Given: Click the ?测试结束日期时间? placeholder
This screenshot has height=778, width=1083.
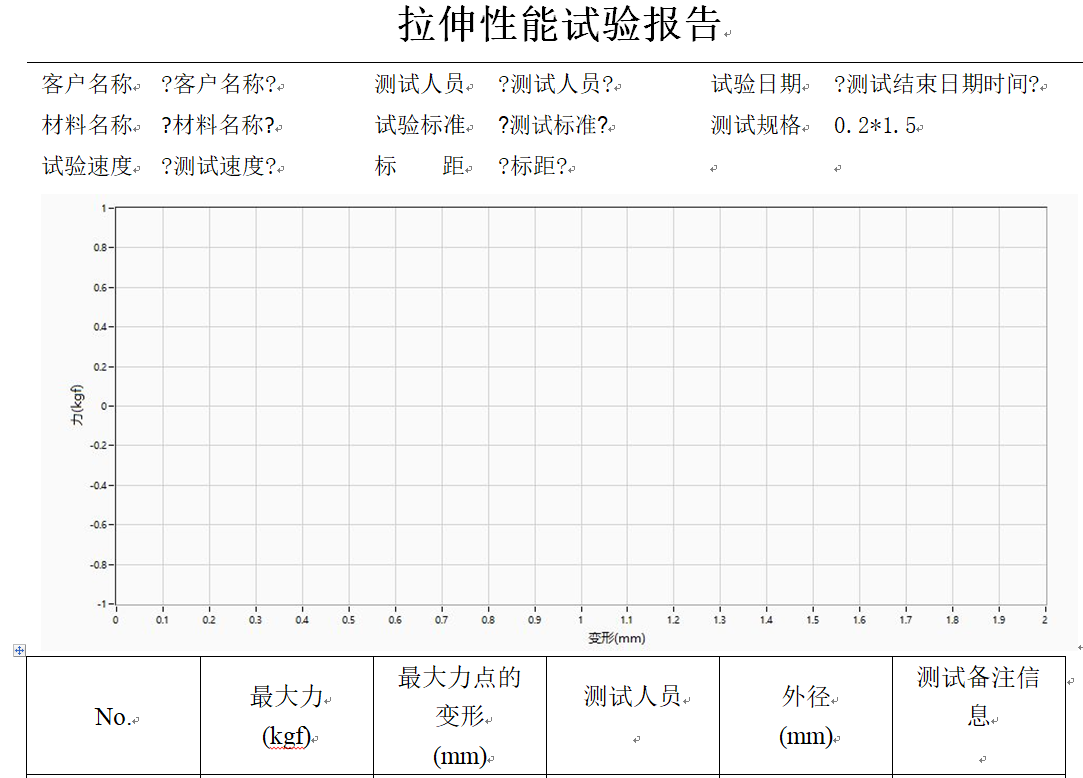Looking at the screenshot, I should point(936,85).
